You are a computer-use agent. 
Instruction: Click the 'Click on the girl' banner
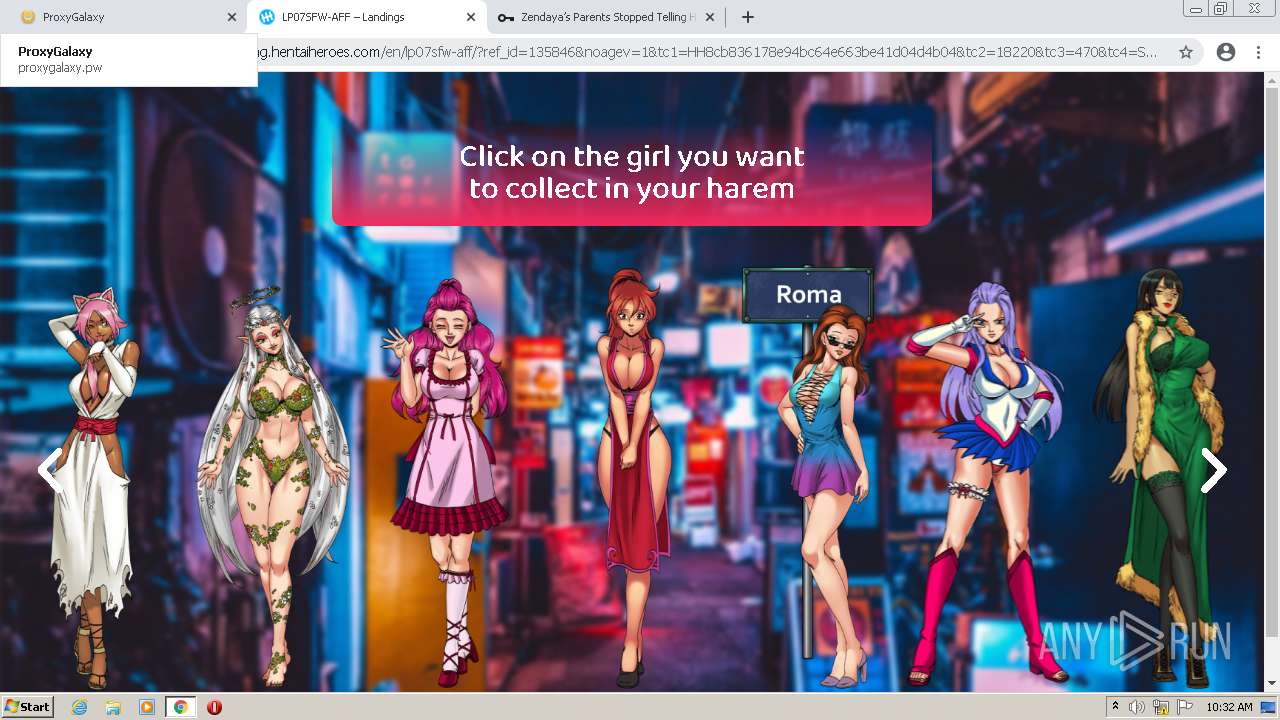click(632, 165)
